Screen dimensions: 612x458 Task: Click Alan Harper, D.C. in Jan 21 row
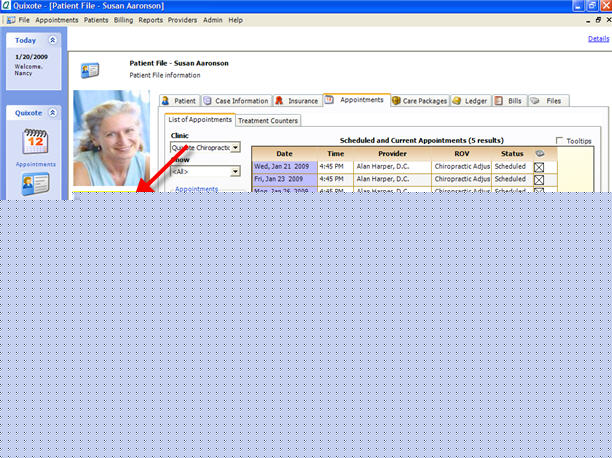point(392,167)
